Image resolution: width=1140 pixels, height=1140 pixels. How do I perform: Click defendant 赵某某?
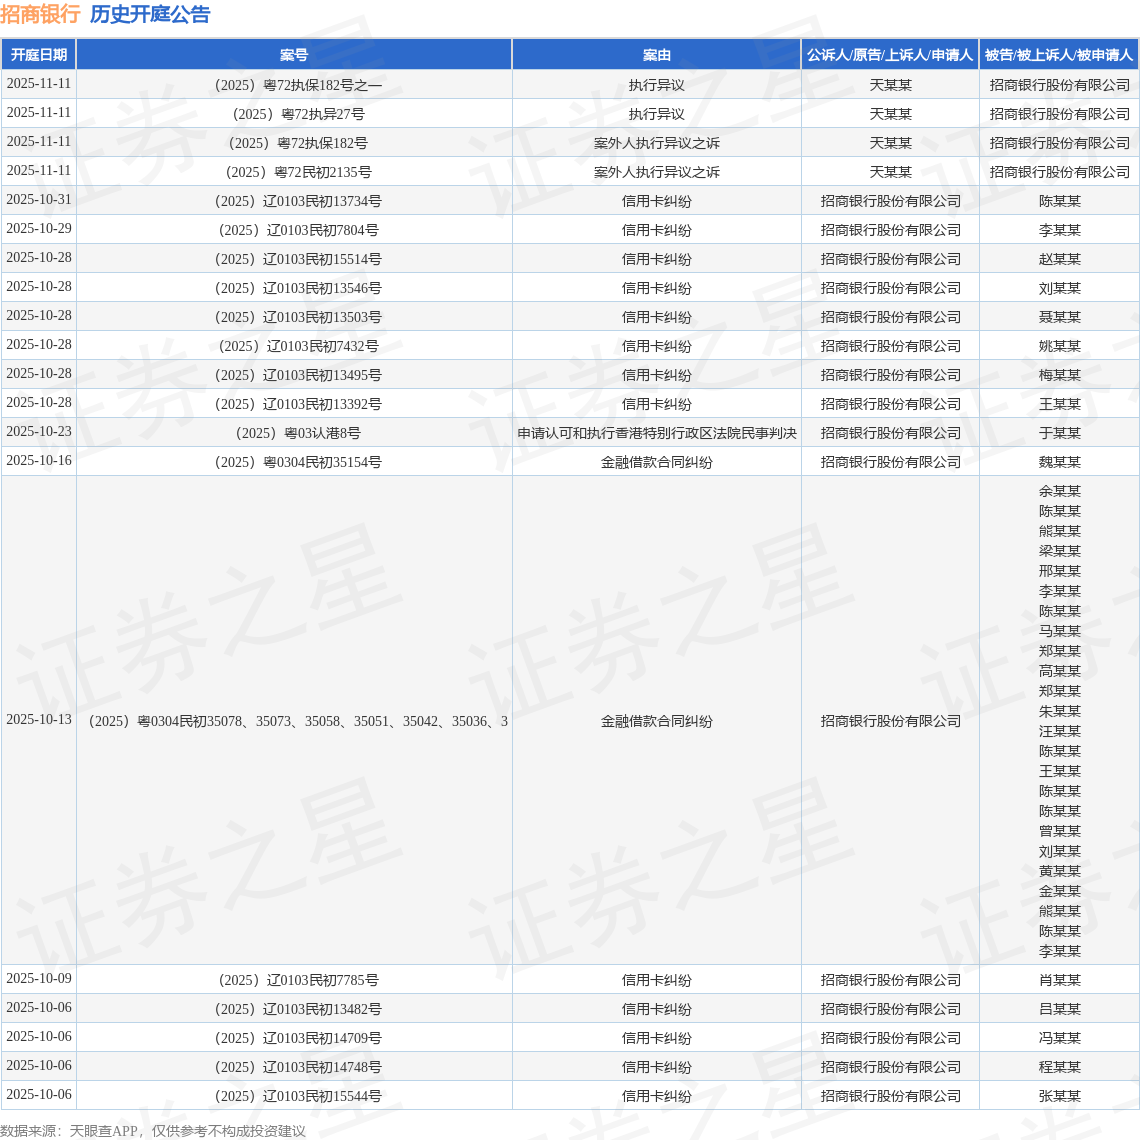point(1059,260)
